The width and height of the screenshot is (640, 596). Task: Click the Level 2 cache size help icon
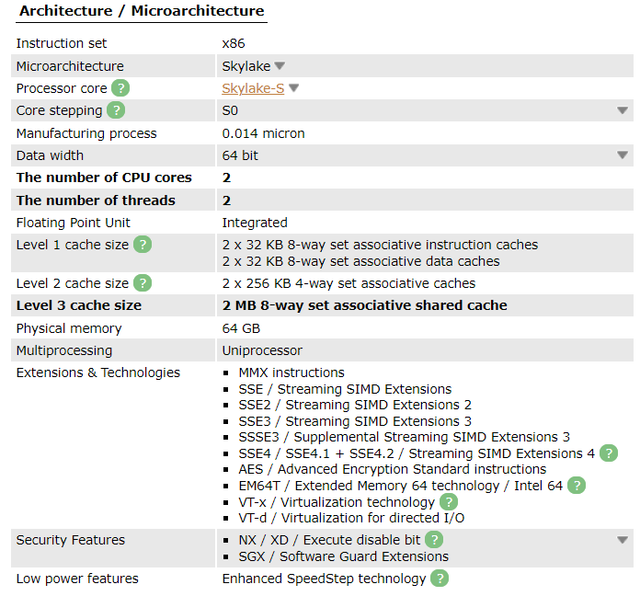[x=143, y=283]
